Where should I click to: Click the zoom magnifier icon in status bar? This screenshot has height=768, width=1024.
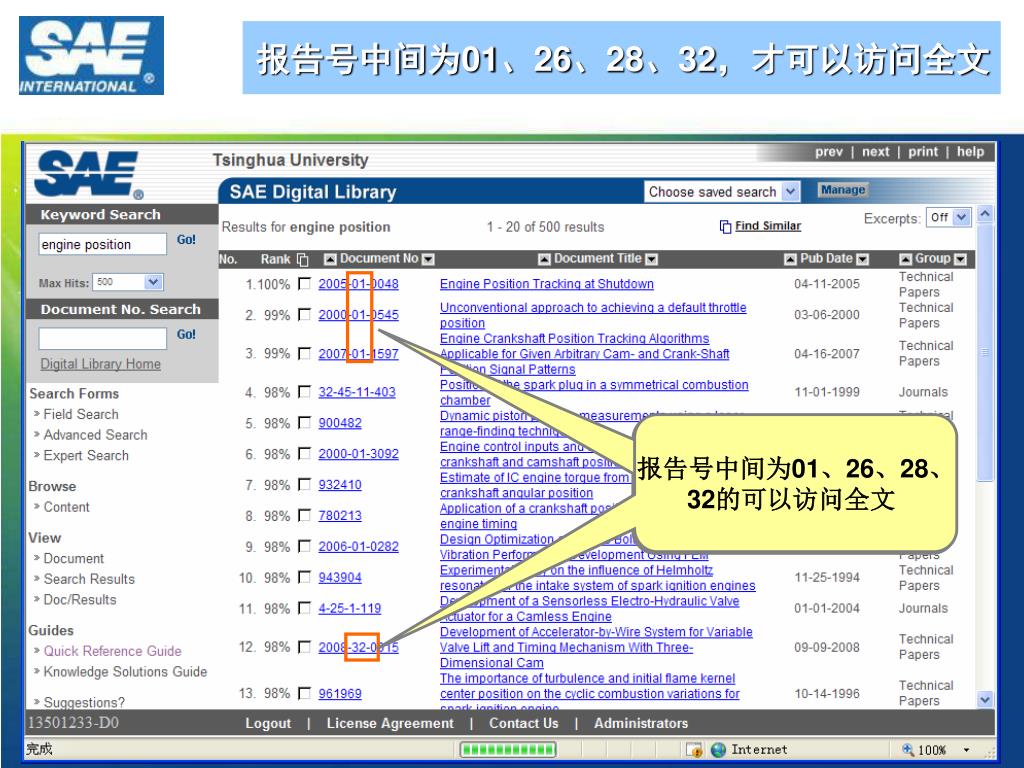tap(908, 750)
